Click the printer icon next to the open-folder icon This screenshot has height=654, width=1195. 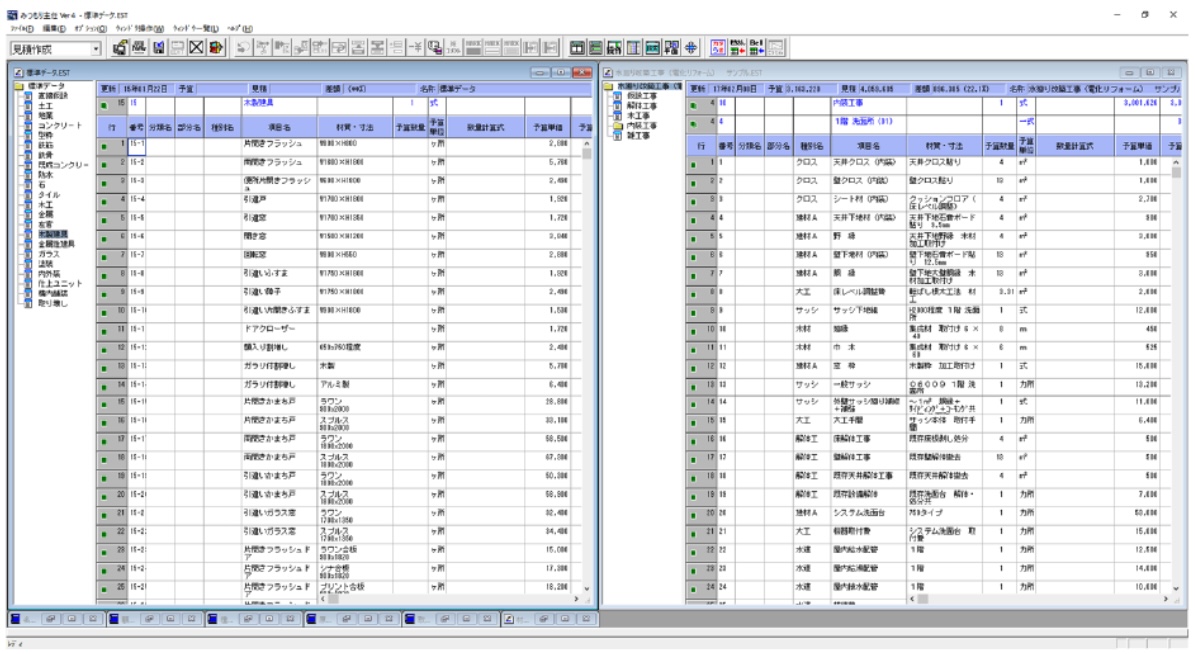click(x=139, y=48)
